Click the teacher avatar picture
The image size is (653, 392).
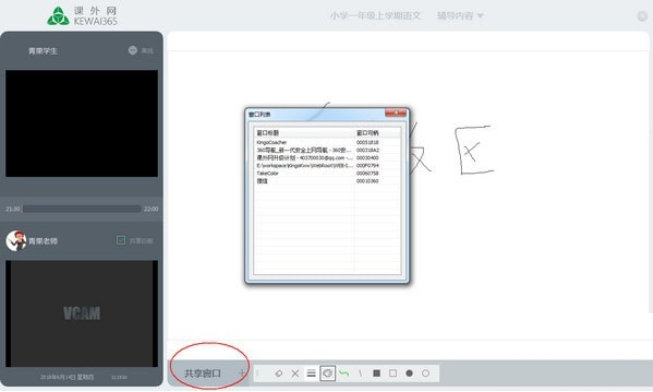16,240
